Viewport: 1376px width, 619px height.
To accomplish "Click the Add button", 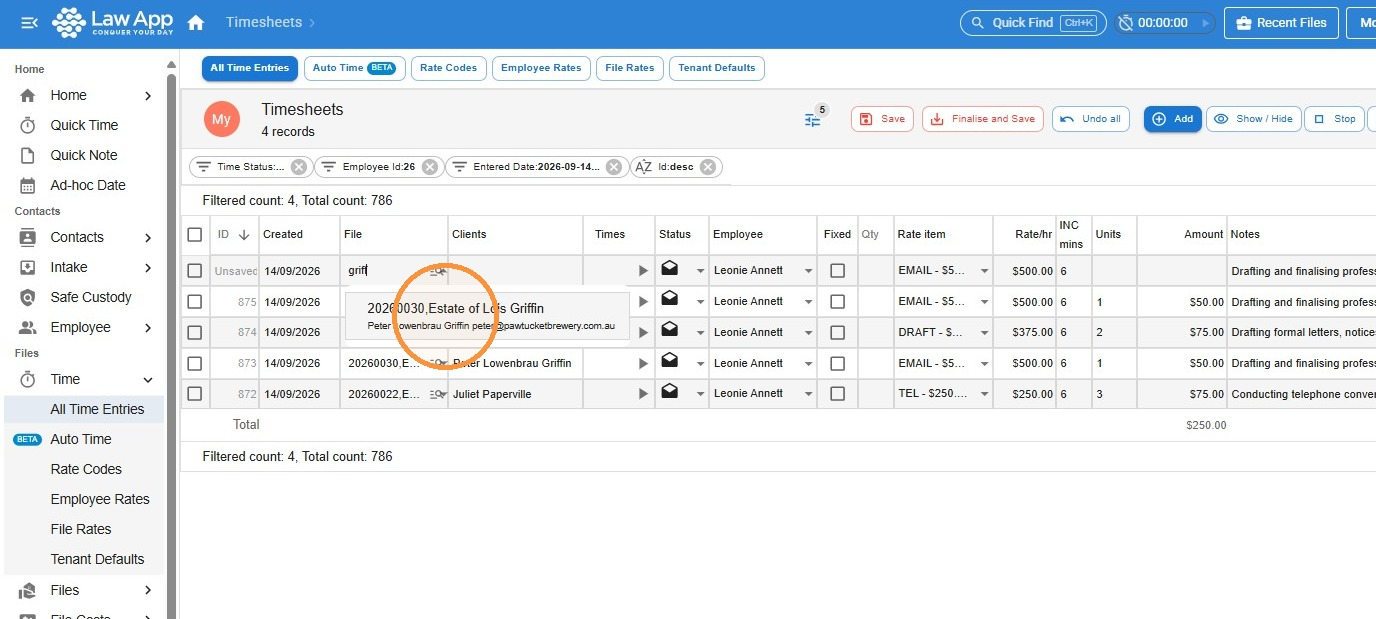I will point(1173,119).
